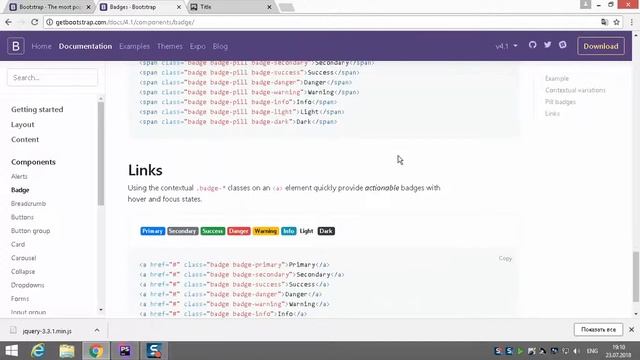Click the sidebar scrollbar thumb
Image resolution: width=640 pixels, height=360 pixels.
point(101,153)
